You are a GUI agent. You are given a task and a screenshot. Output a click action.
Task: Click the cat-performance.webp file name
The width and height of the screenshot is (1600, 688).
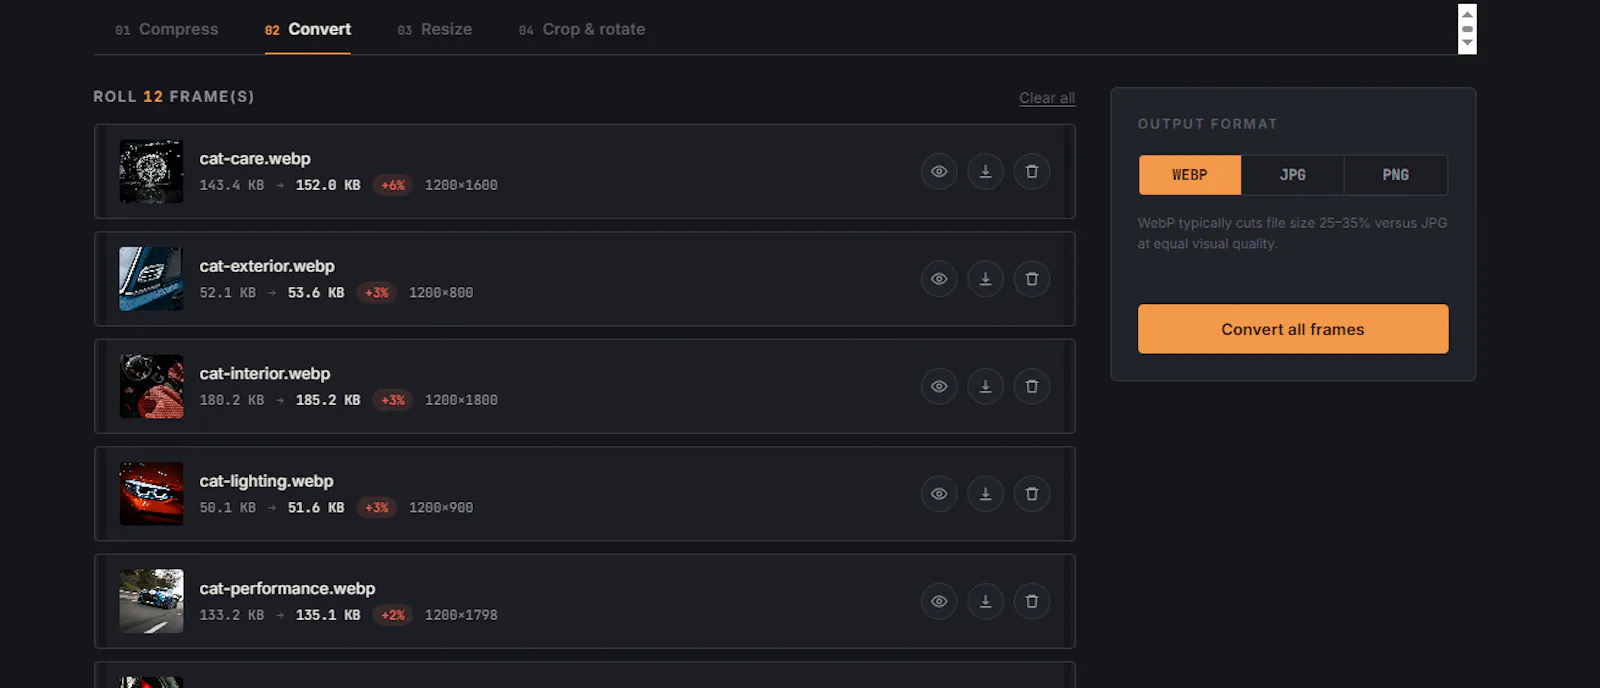(287, 588)
